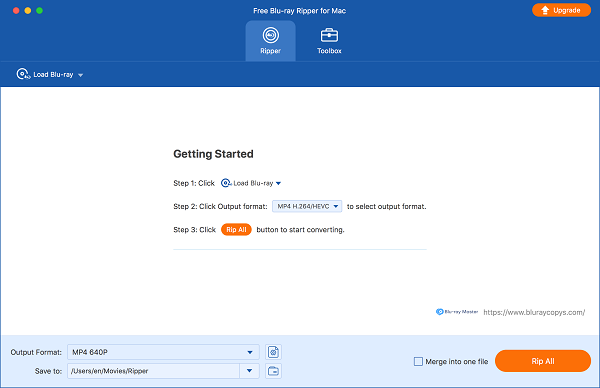Open Load Blu-ray arrow in Step 1

278,183
